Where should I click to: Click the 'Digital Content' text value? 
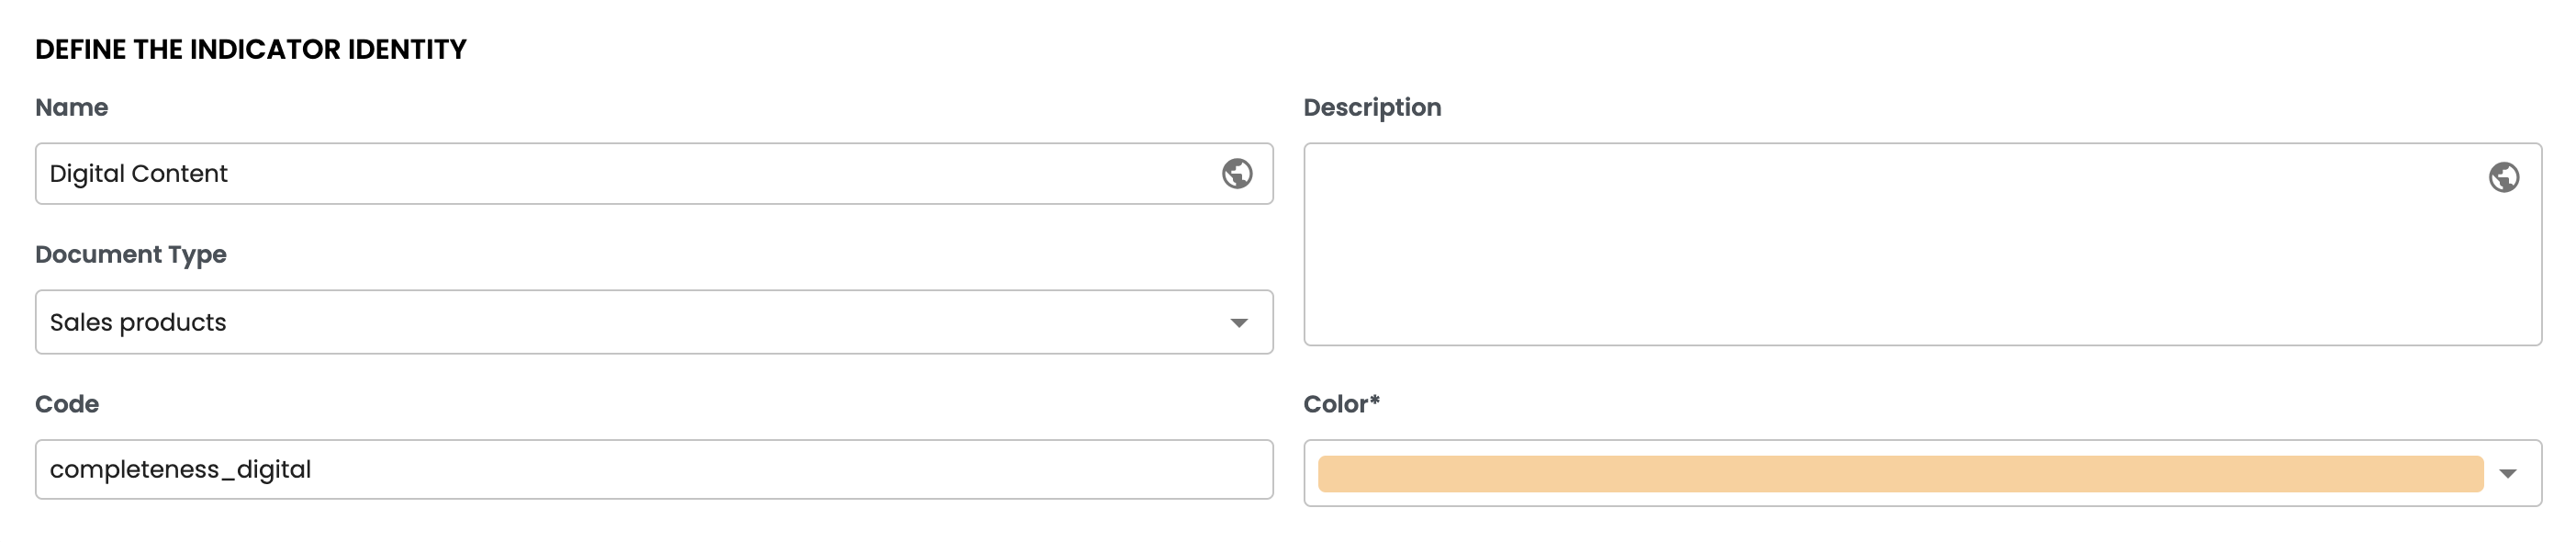[138, 174]
